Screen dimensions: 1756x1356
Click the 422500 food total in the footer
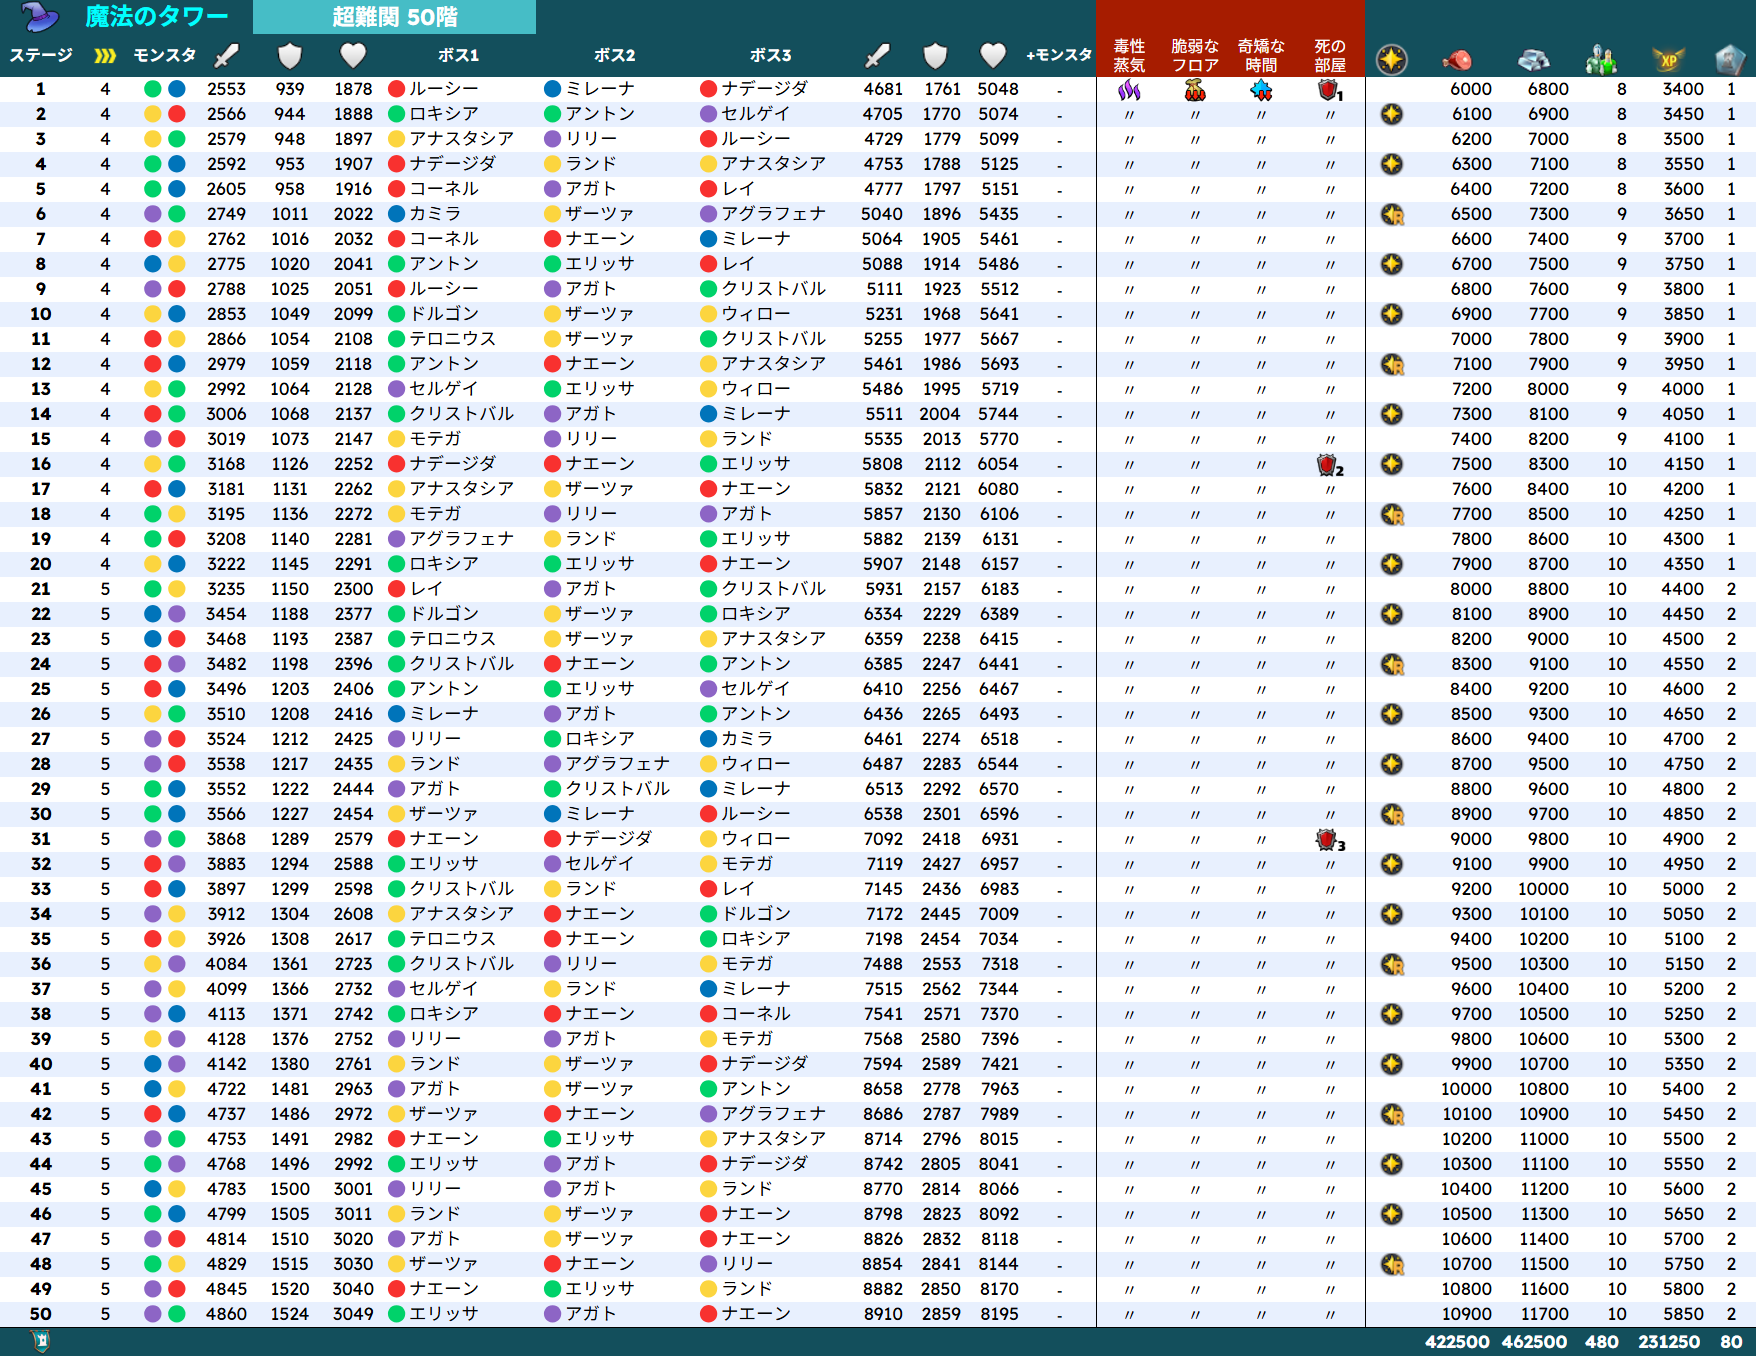coord(1457,1342)
